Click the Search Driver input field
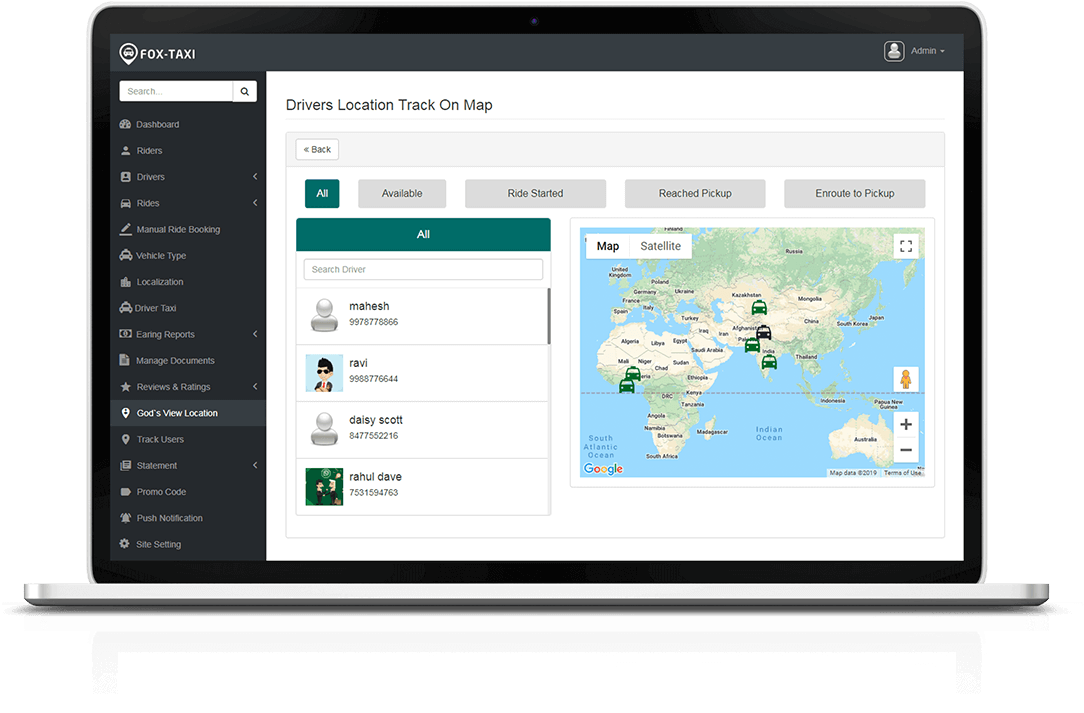 (x=423, y=270)
